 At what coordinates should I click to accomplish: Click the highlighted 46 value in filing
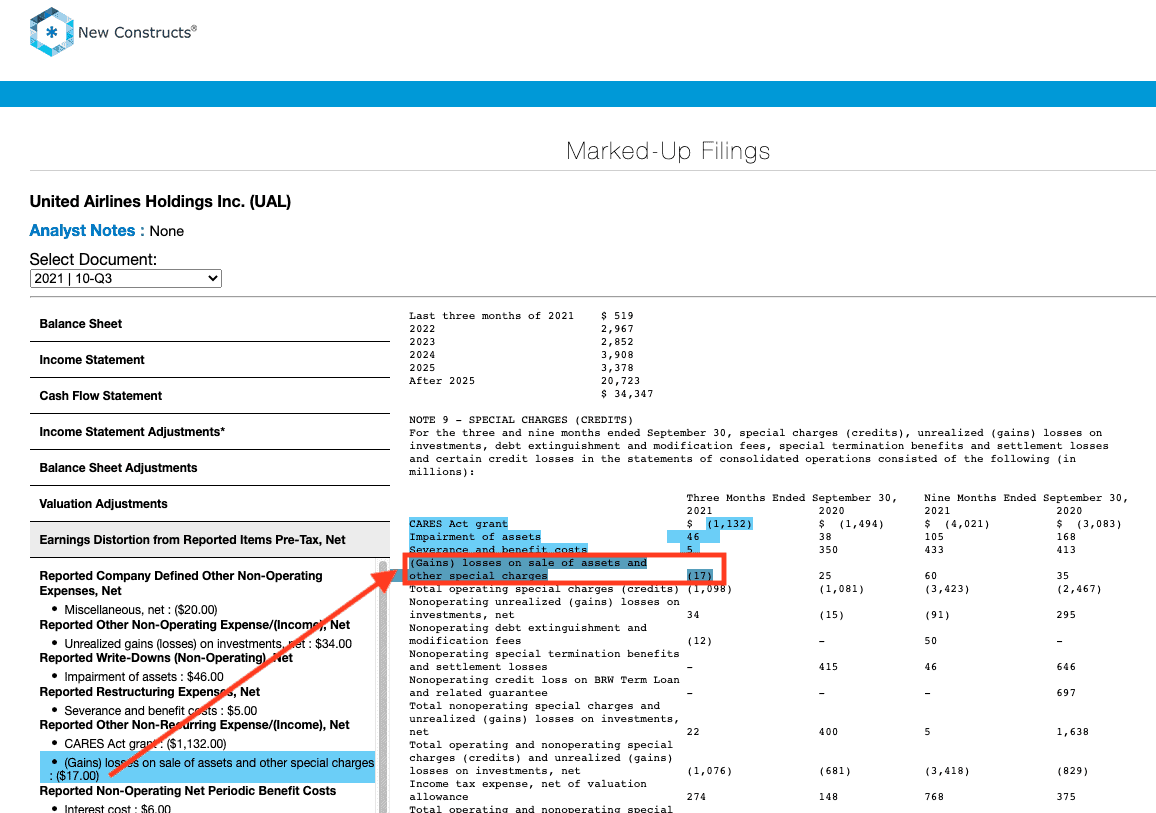click(x=693, y=537)
